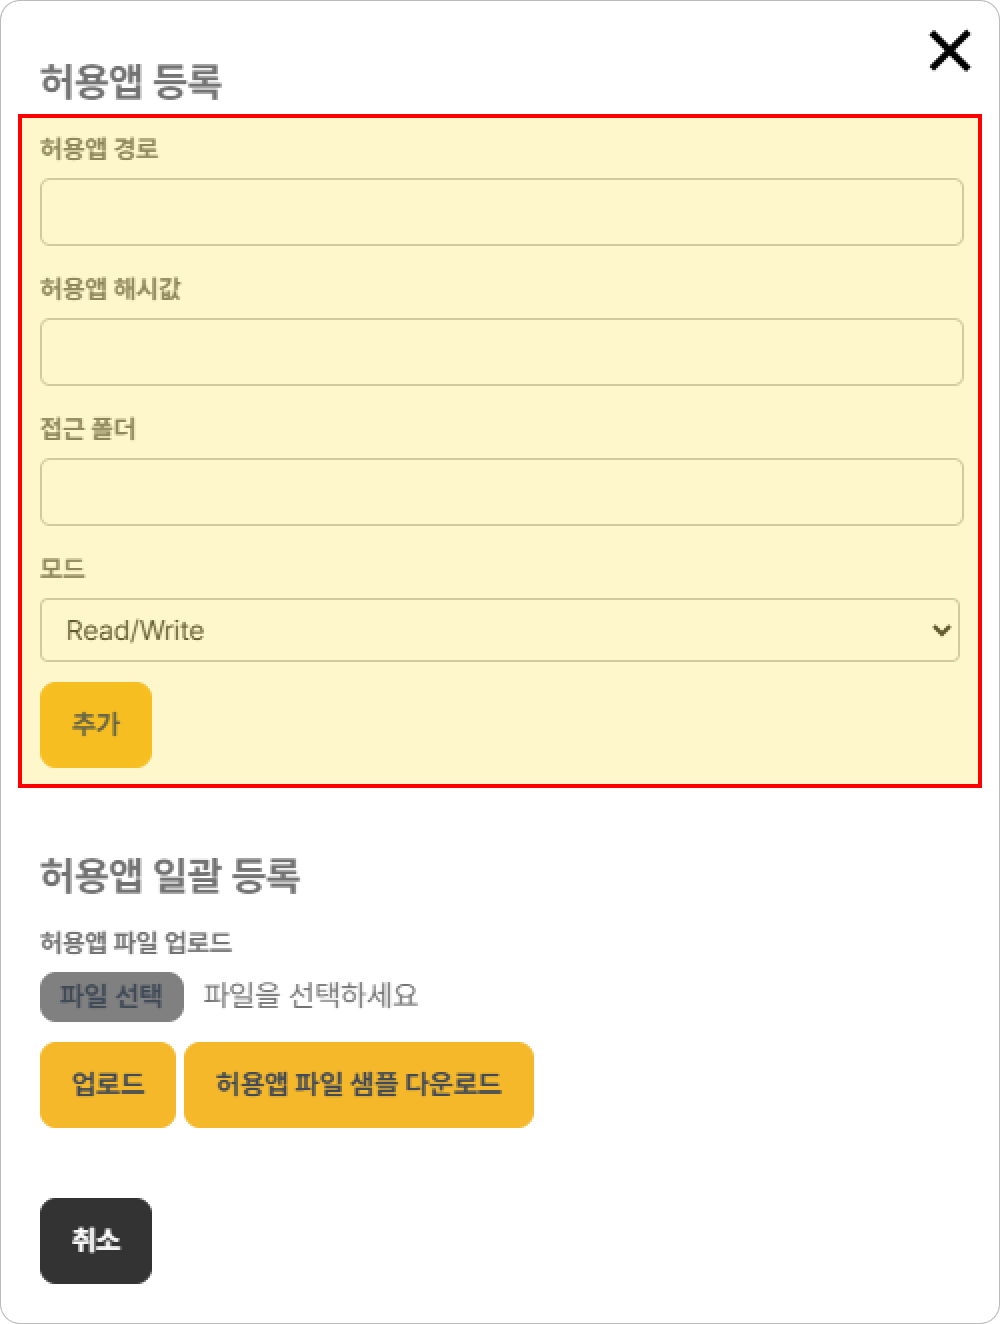This screenshot has height=1324, width=1000.
Task: Click the 접근 폴더 input field
Action: (x=501, y=492)
